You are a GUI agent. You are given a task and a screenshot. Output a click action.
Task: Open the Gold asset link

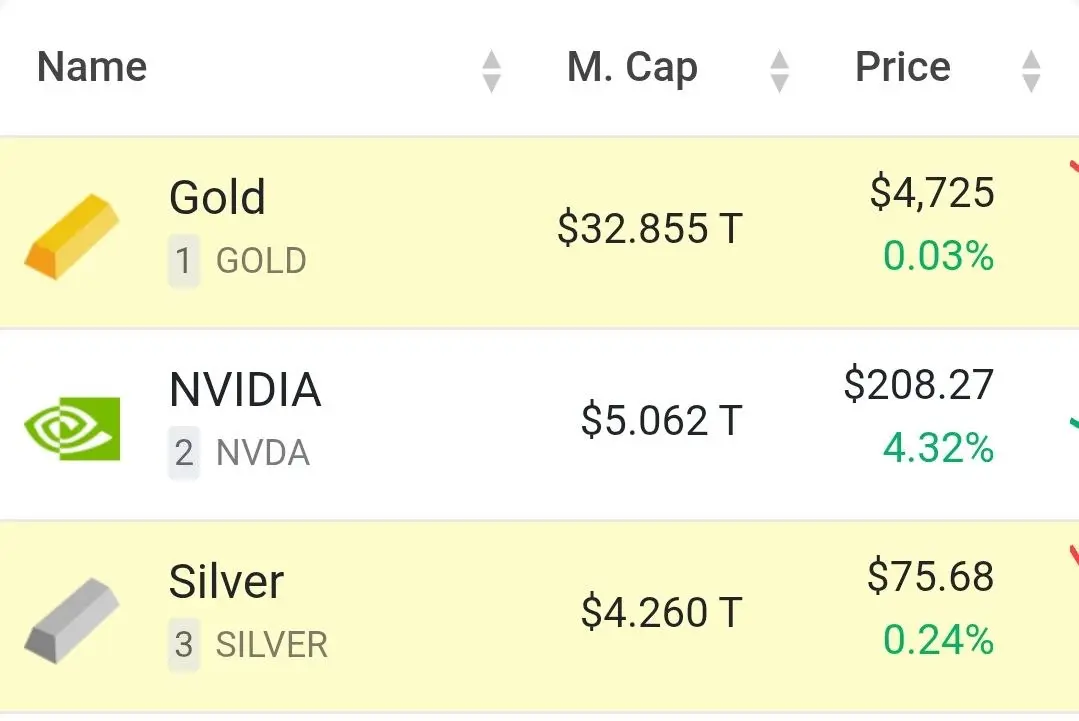(217, 198)
